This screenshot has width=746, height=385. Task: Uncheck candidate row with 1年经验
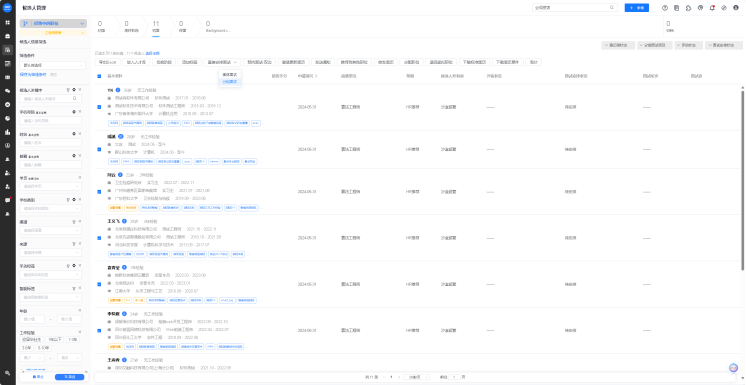[99, 284]
